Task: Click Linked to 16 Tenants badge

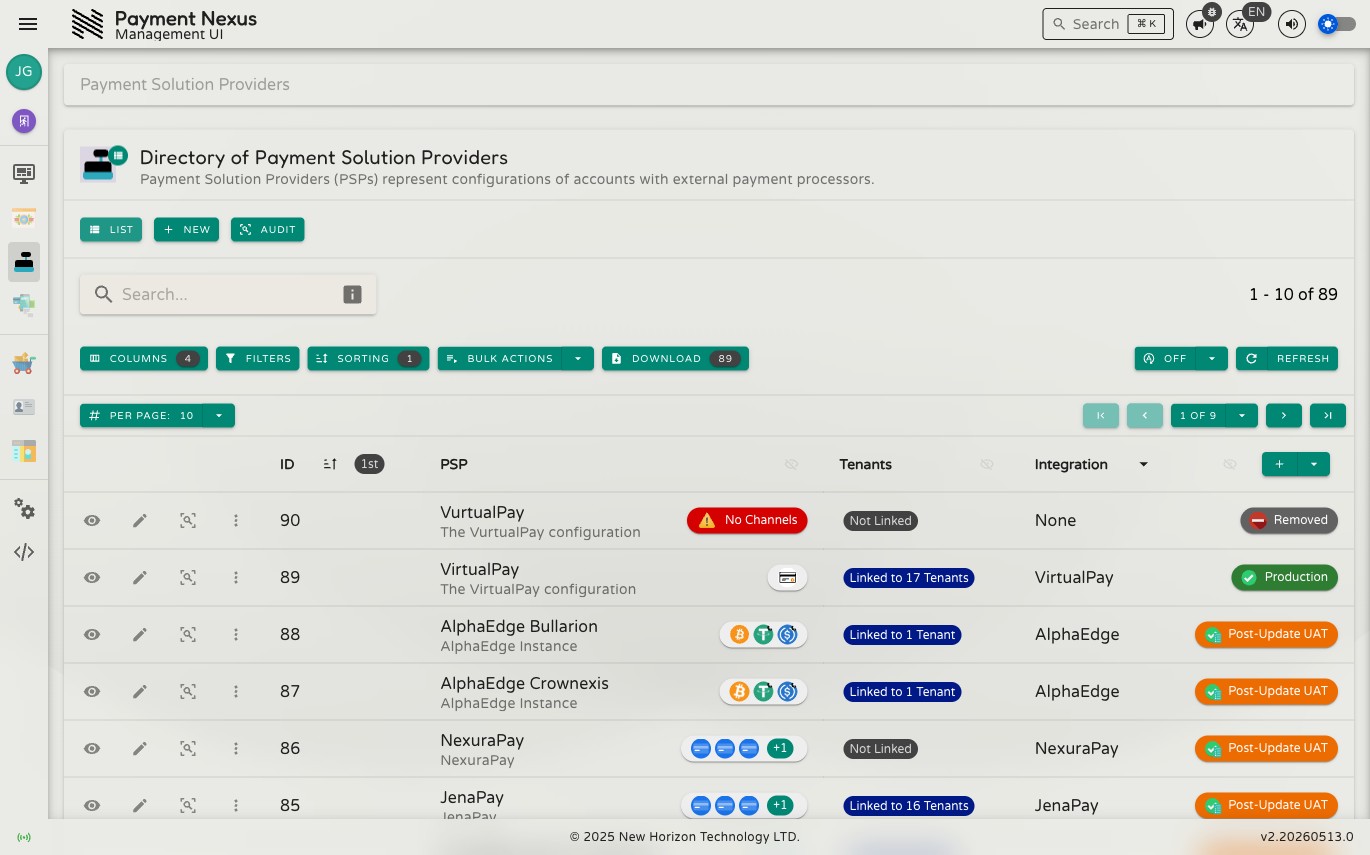Action: pyautogui.click(x=909, y=805)
